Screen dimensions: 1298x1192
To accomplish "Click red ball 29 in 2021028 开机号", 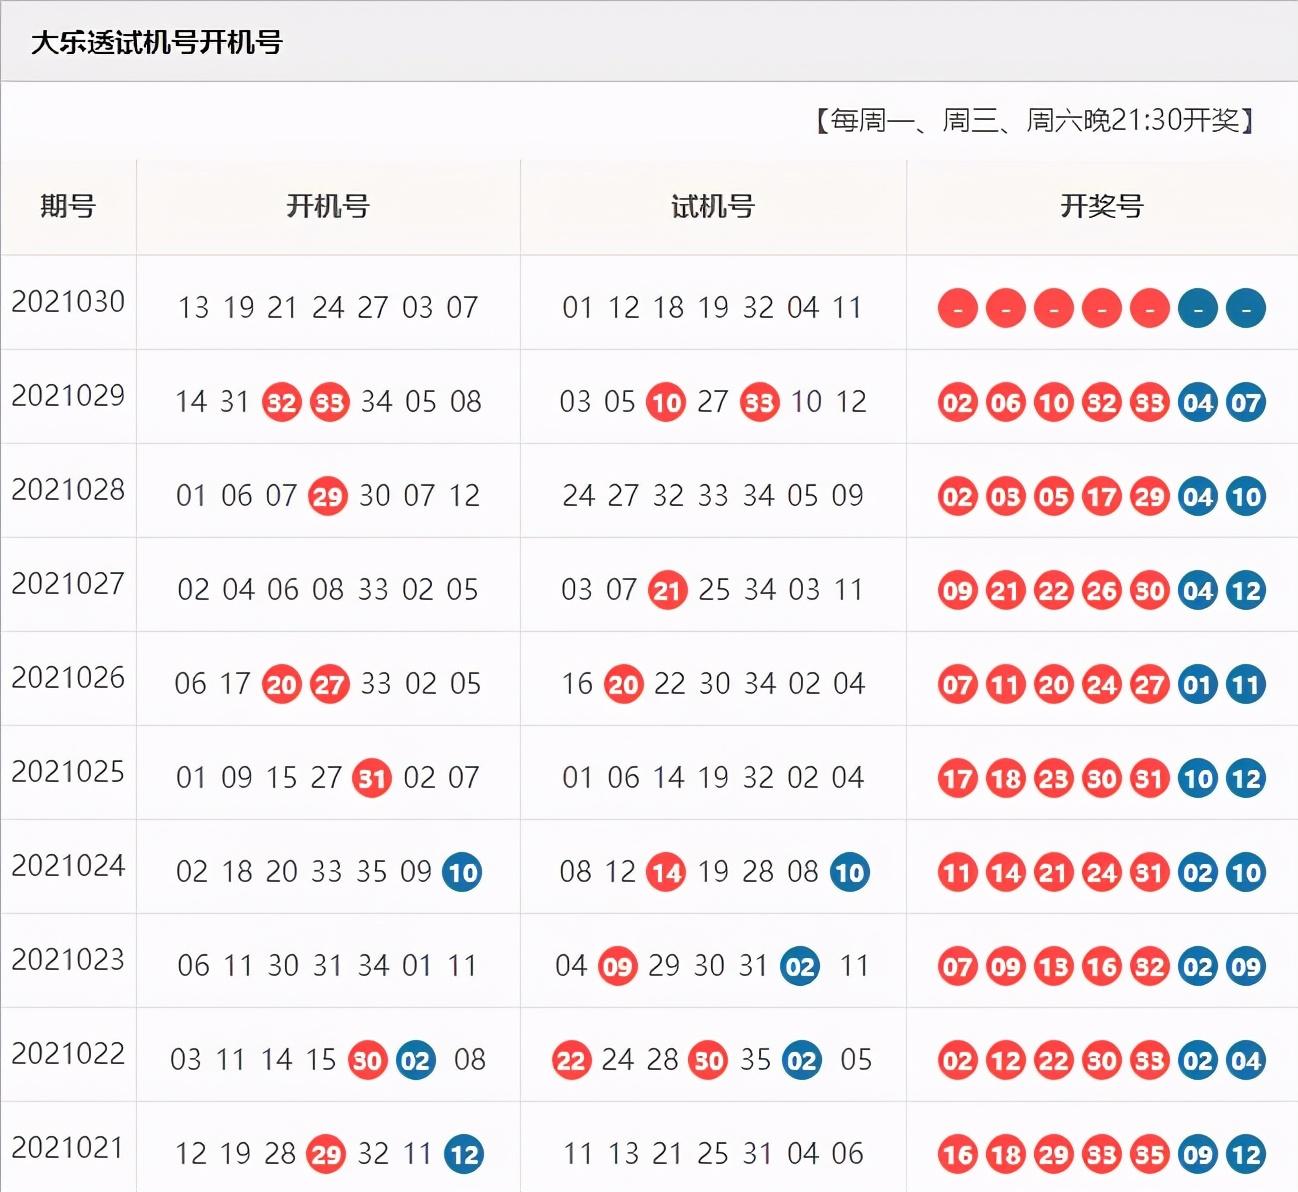I will [x=328, y=497].
